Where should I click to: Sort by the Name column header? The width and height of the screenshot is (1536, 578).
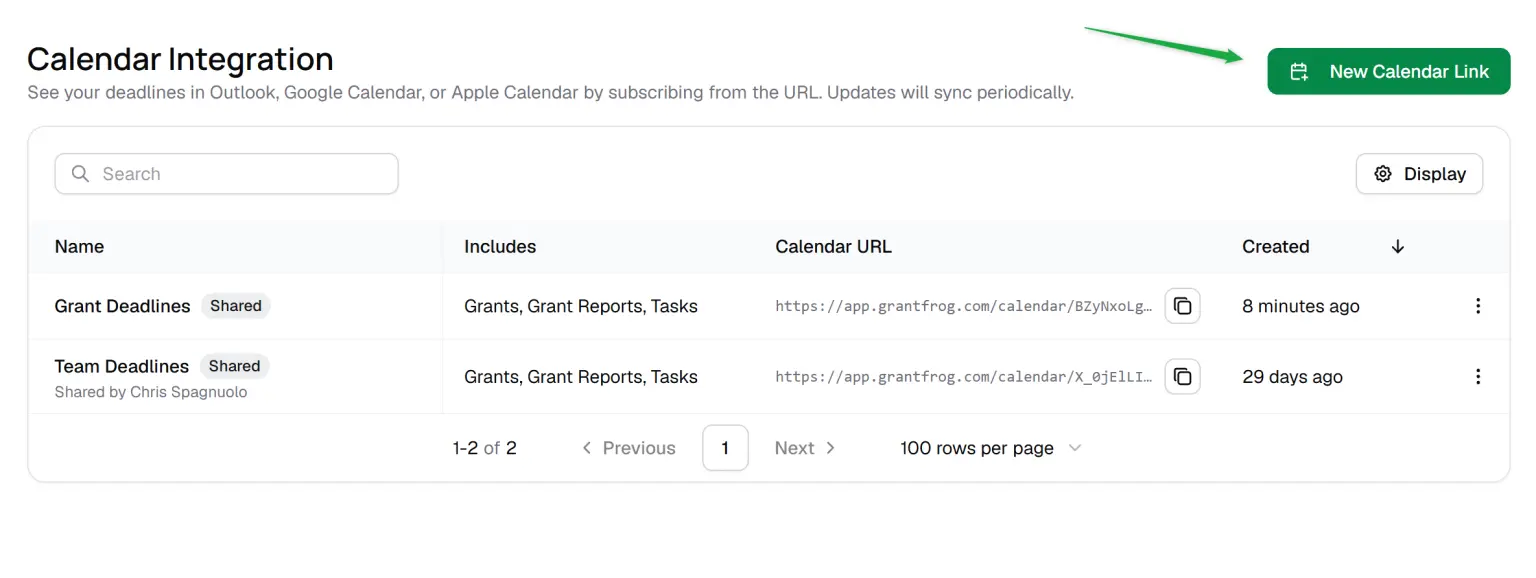[x=79, y=246]
